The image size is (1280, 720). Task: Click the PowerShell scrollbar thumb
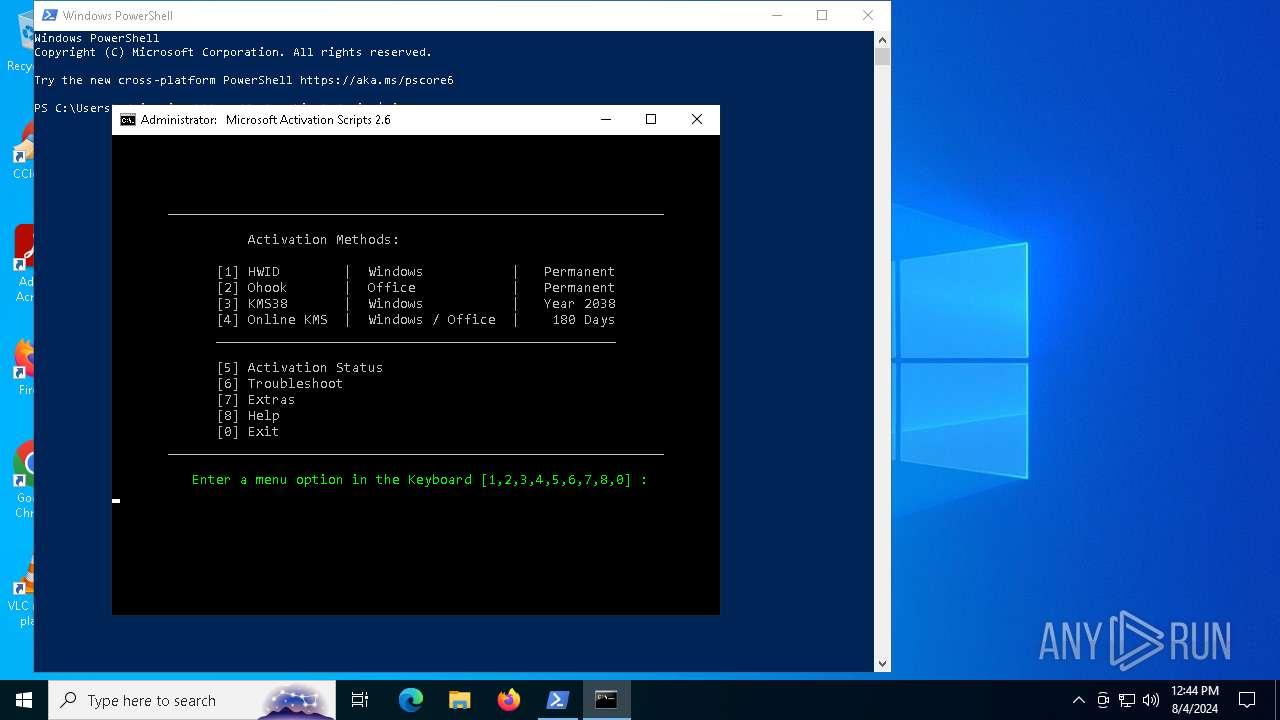[x=882, y=56]
